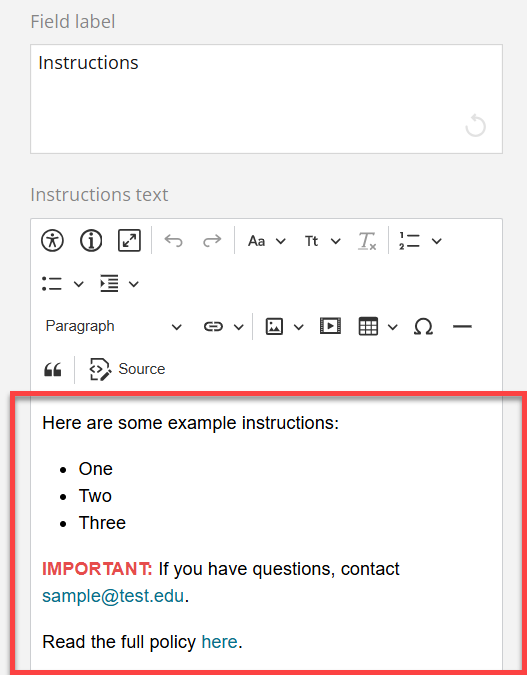The image size is (527, 675).
Task: Open the Aa text format menu
Action: click(257, 241)
